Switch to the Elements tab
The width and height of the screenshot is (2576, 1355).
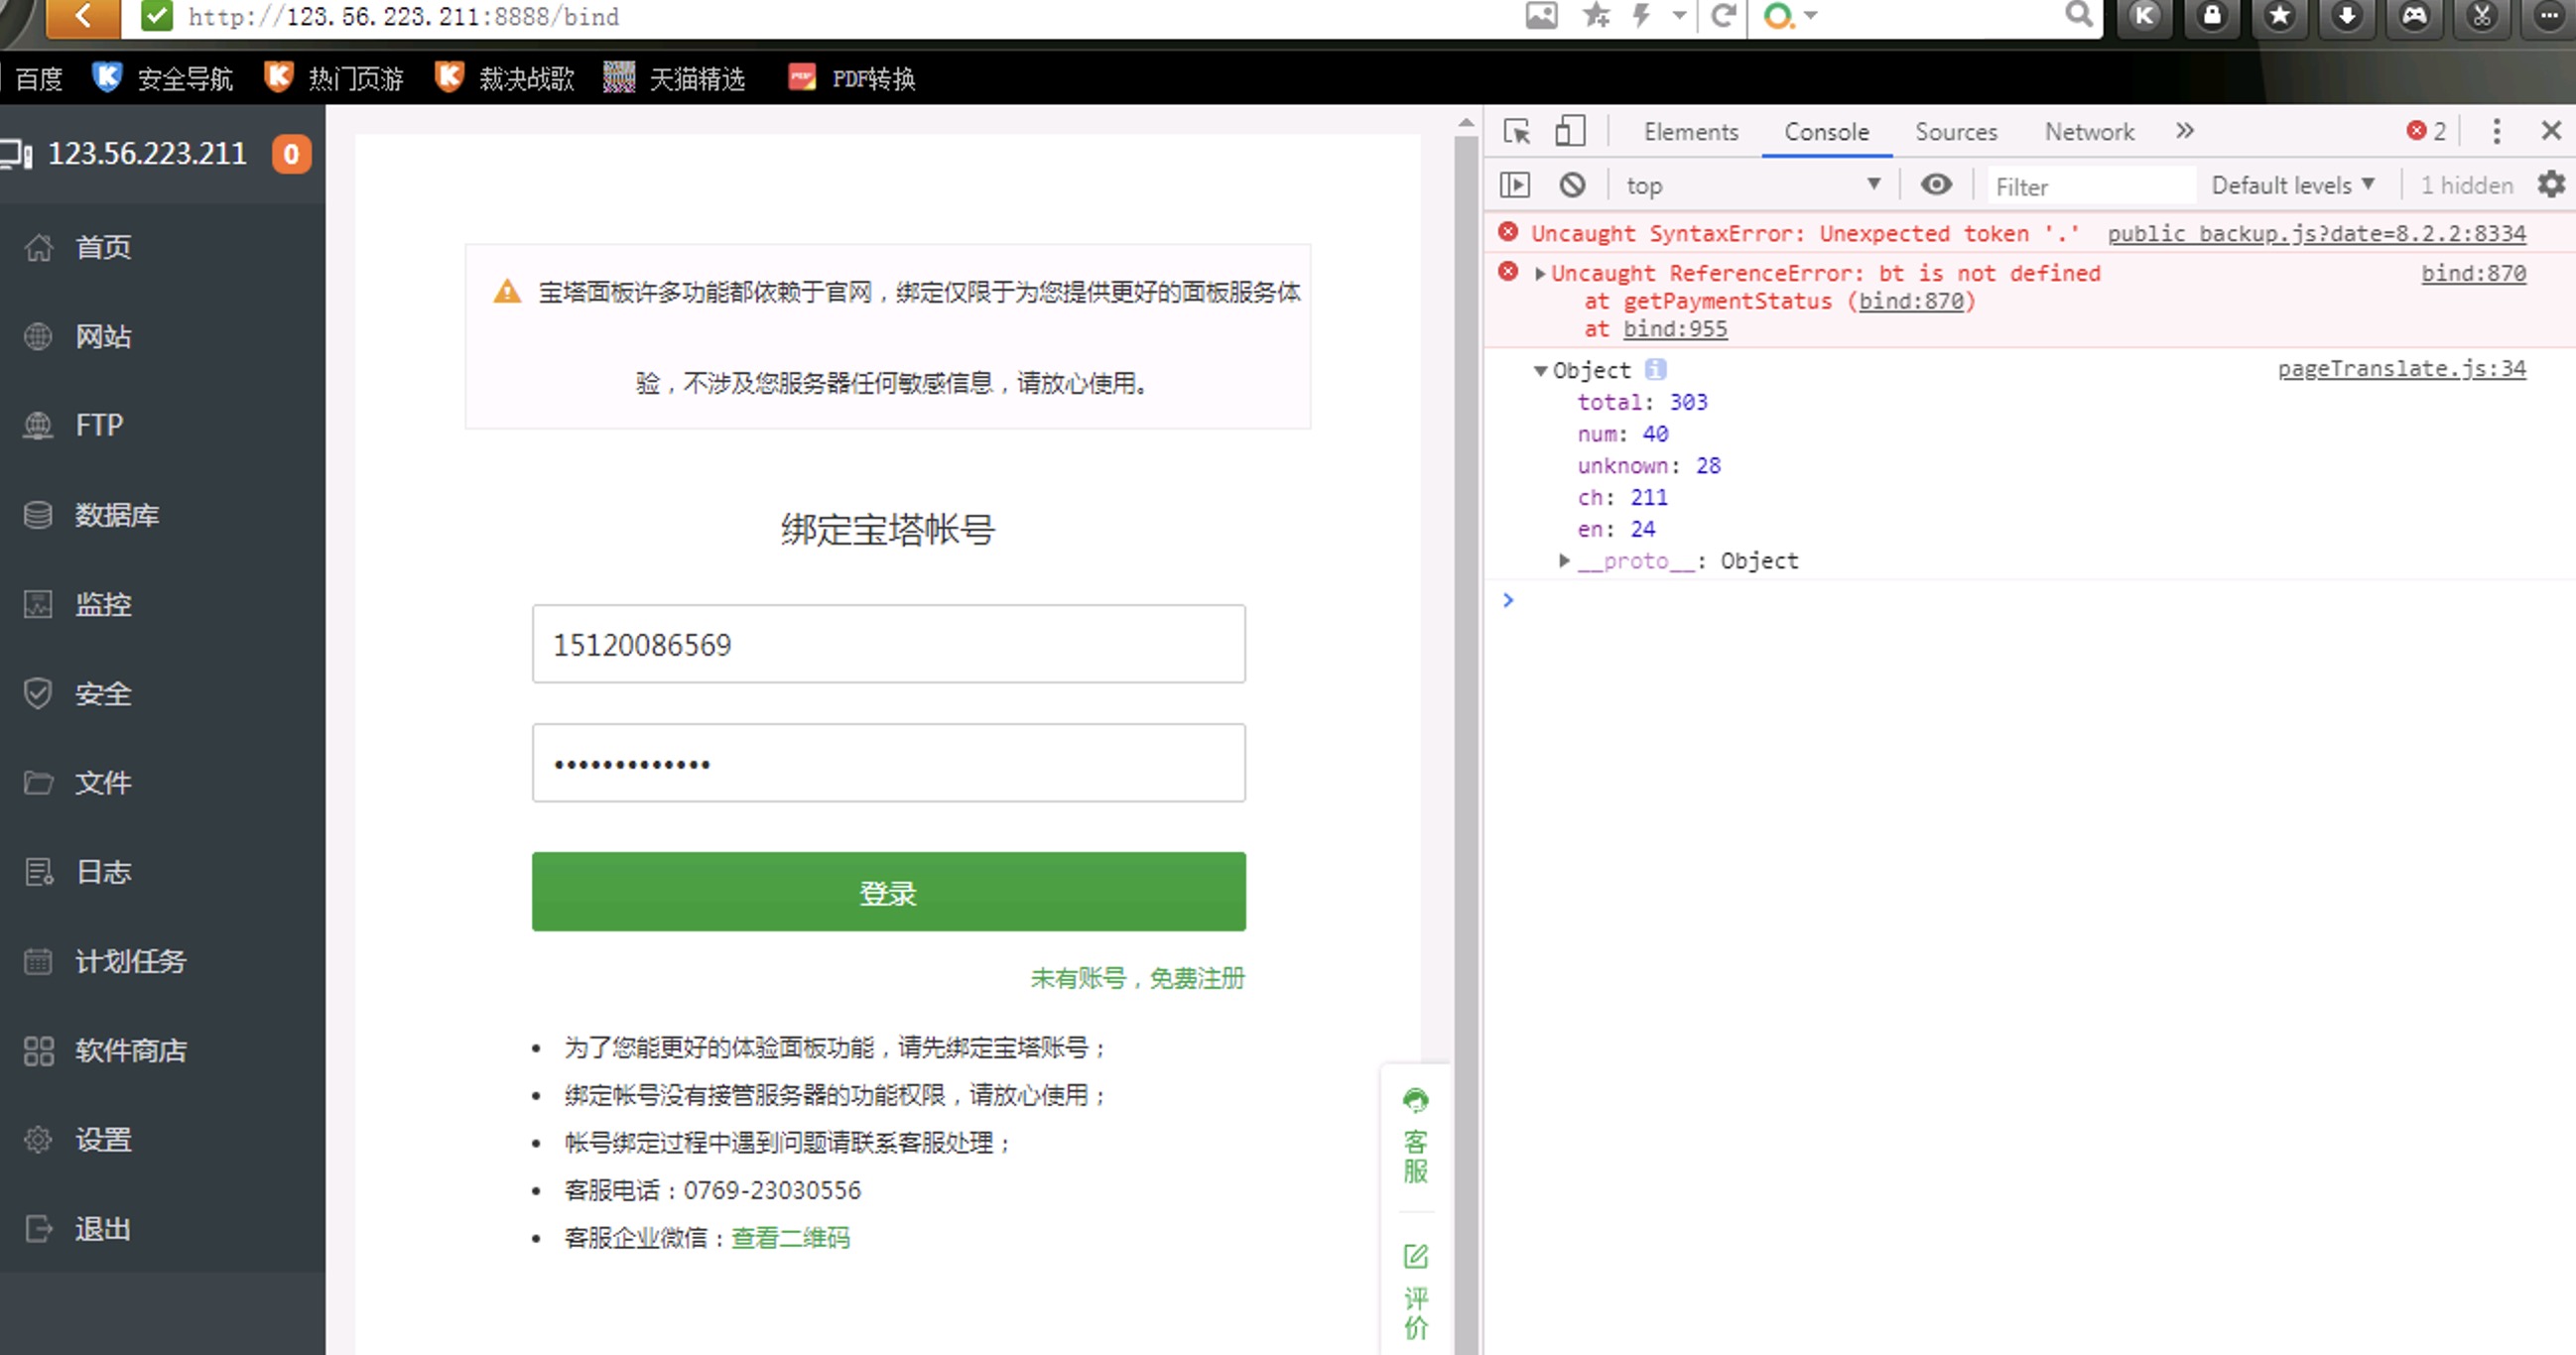tap(1691, 132)
